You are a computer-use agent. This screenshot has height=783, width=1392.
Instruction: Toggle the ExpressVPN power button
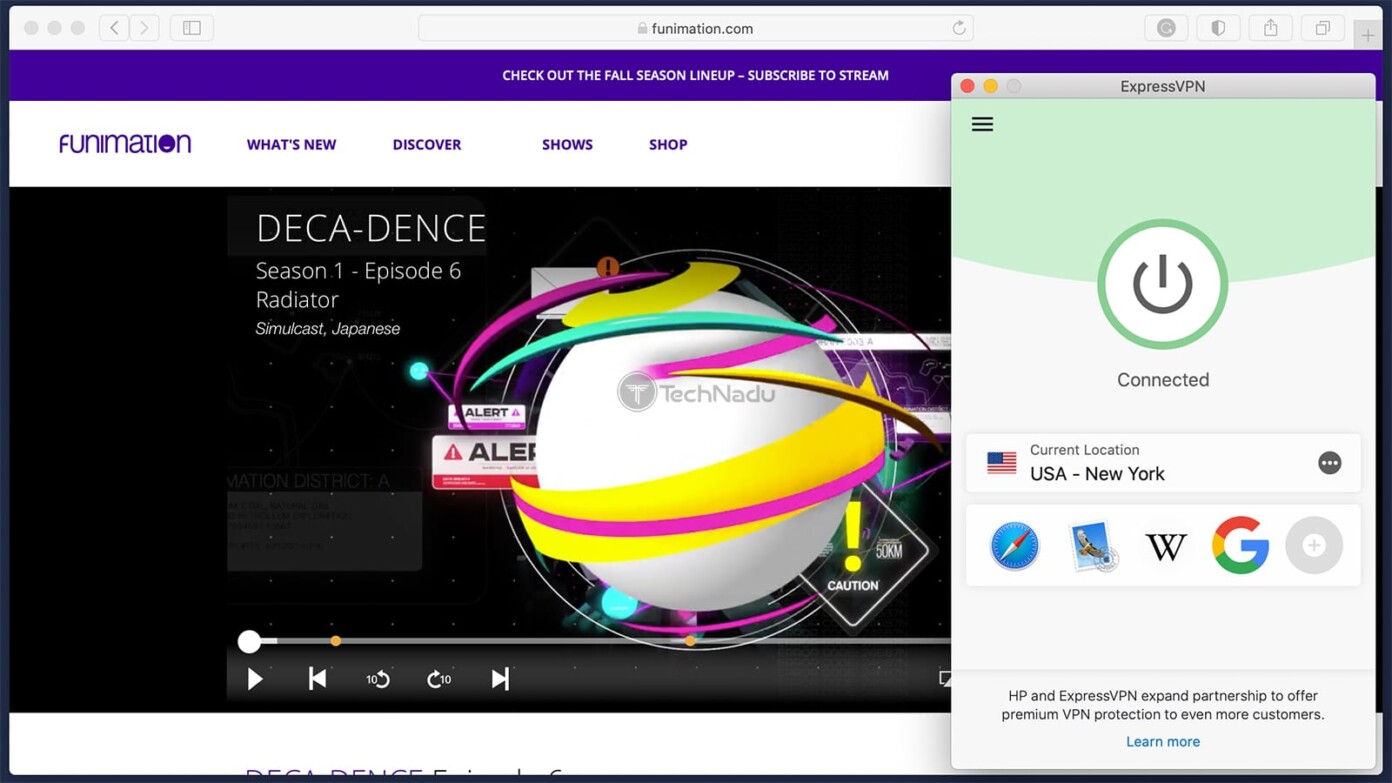1162,284
